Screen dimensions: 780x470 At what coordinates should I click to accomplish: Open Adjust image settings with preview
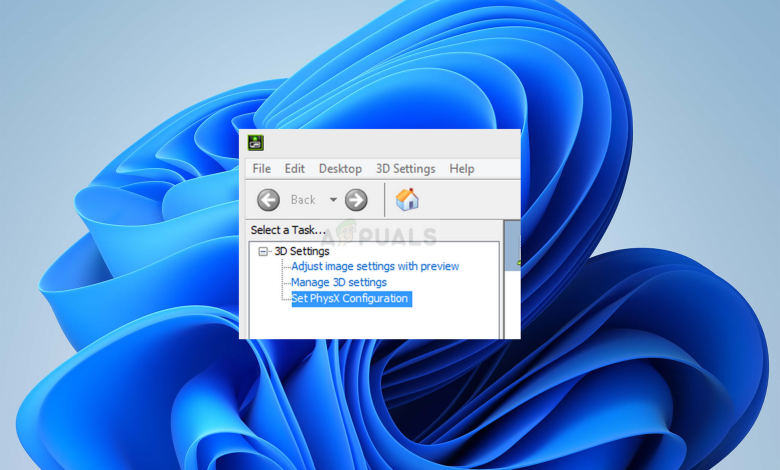pos(375,267)
